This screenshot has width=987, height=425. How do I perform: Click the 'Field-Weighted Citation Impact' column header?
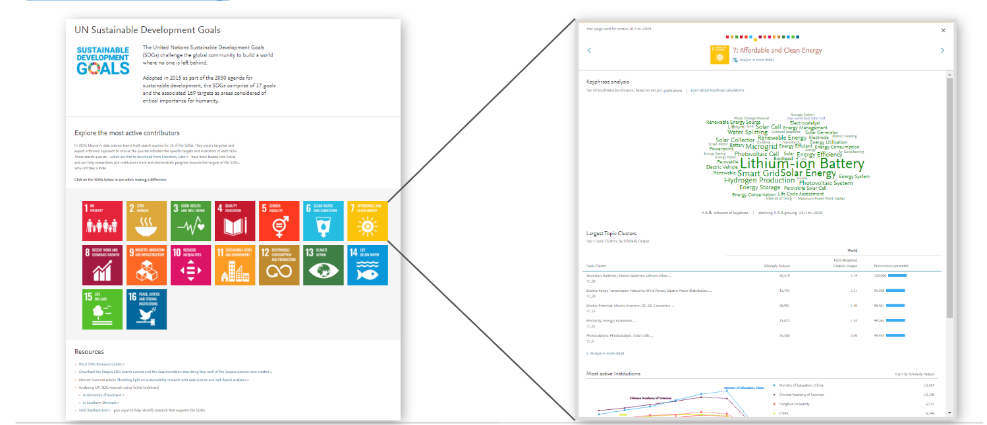845,263
